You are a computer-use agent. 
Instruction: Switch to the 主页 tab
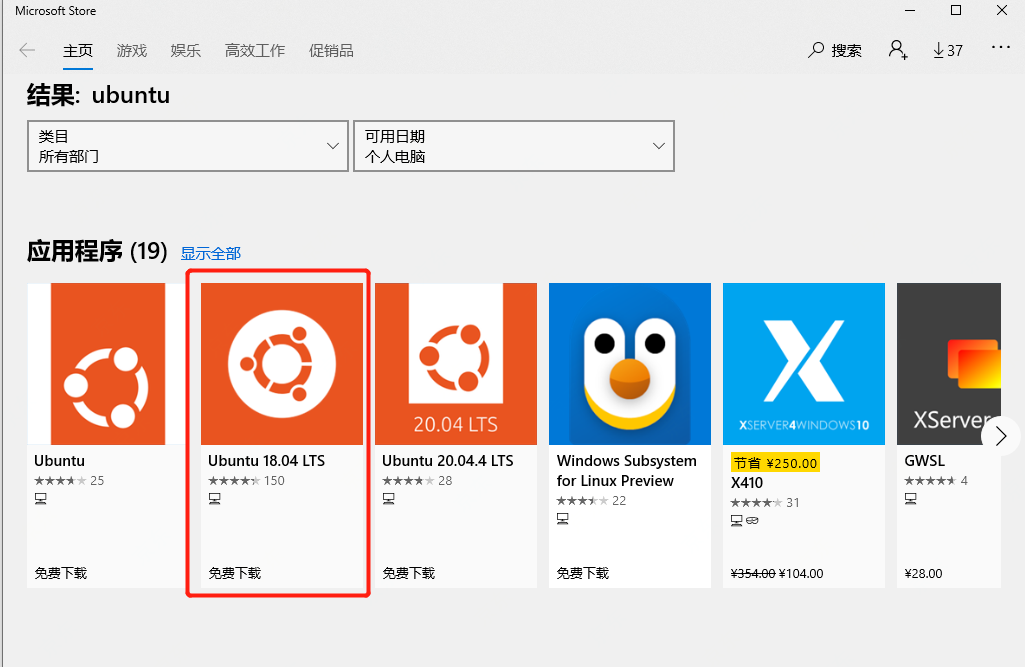pos(78,51)
